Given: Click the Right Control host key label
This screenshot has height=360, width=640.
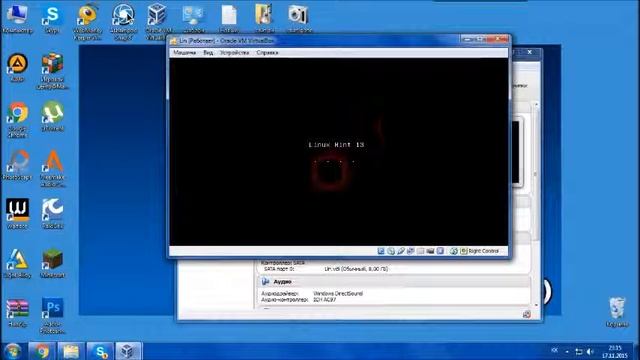Looking at the screenshot, I should pyautogui.click(x=483, y=251).
